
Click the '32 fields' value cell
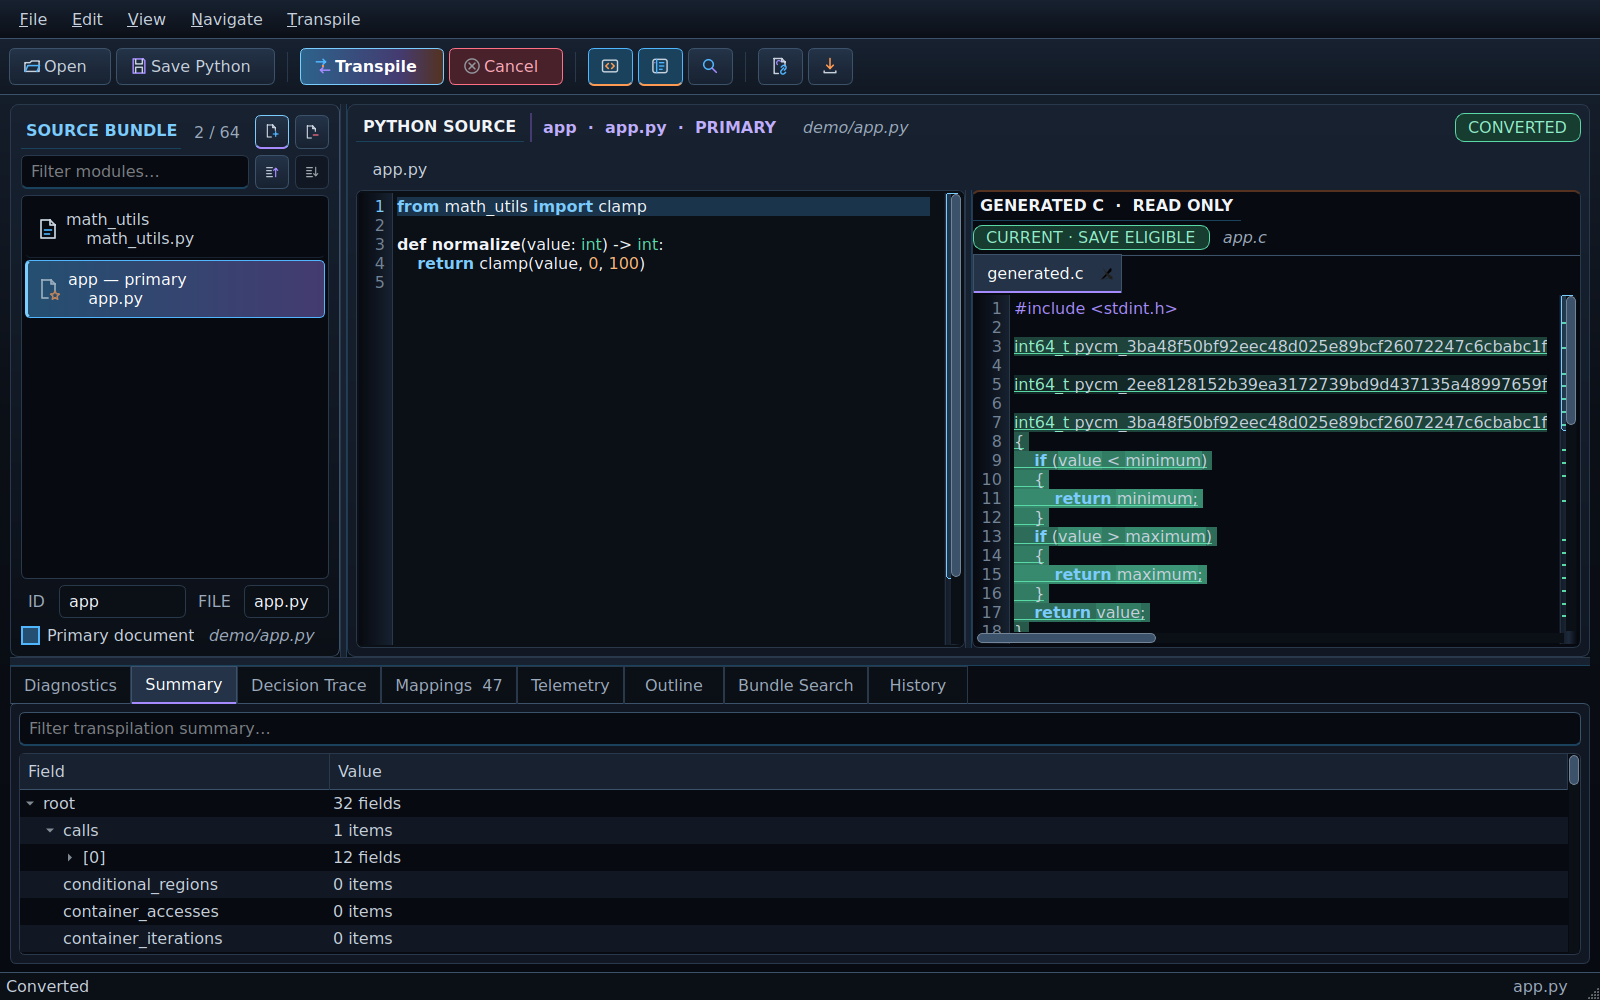click(367, 803)
